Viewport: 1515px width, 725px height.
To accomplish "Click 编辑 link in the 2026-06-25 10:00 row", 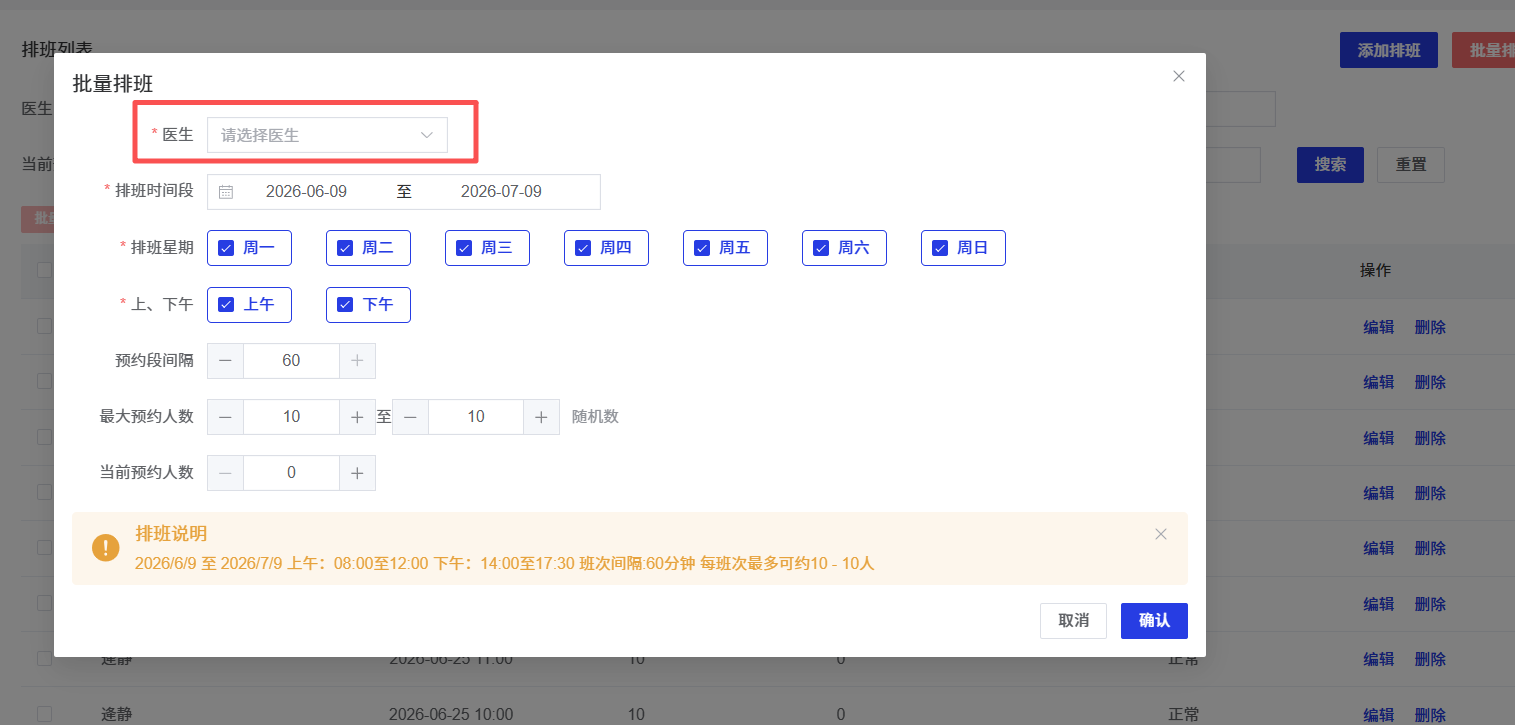I will 1379,715.
